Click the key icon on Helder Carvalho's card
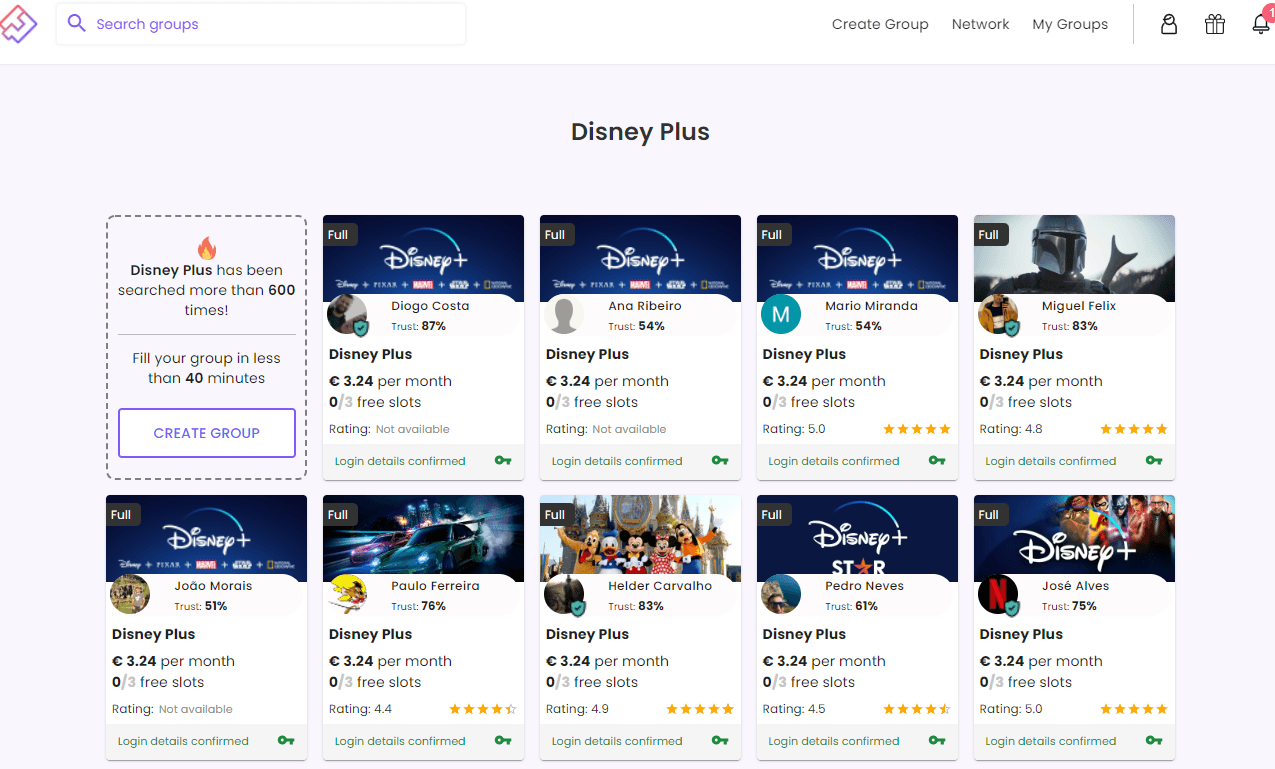This screenshot has height=769, width=1275. (x=720, y=741)
